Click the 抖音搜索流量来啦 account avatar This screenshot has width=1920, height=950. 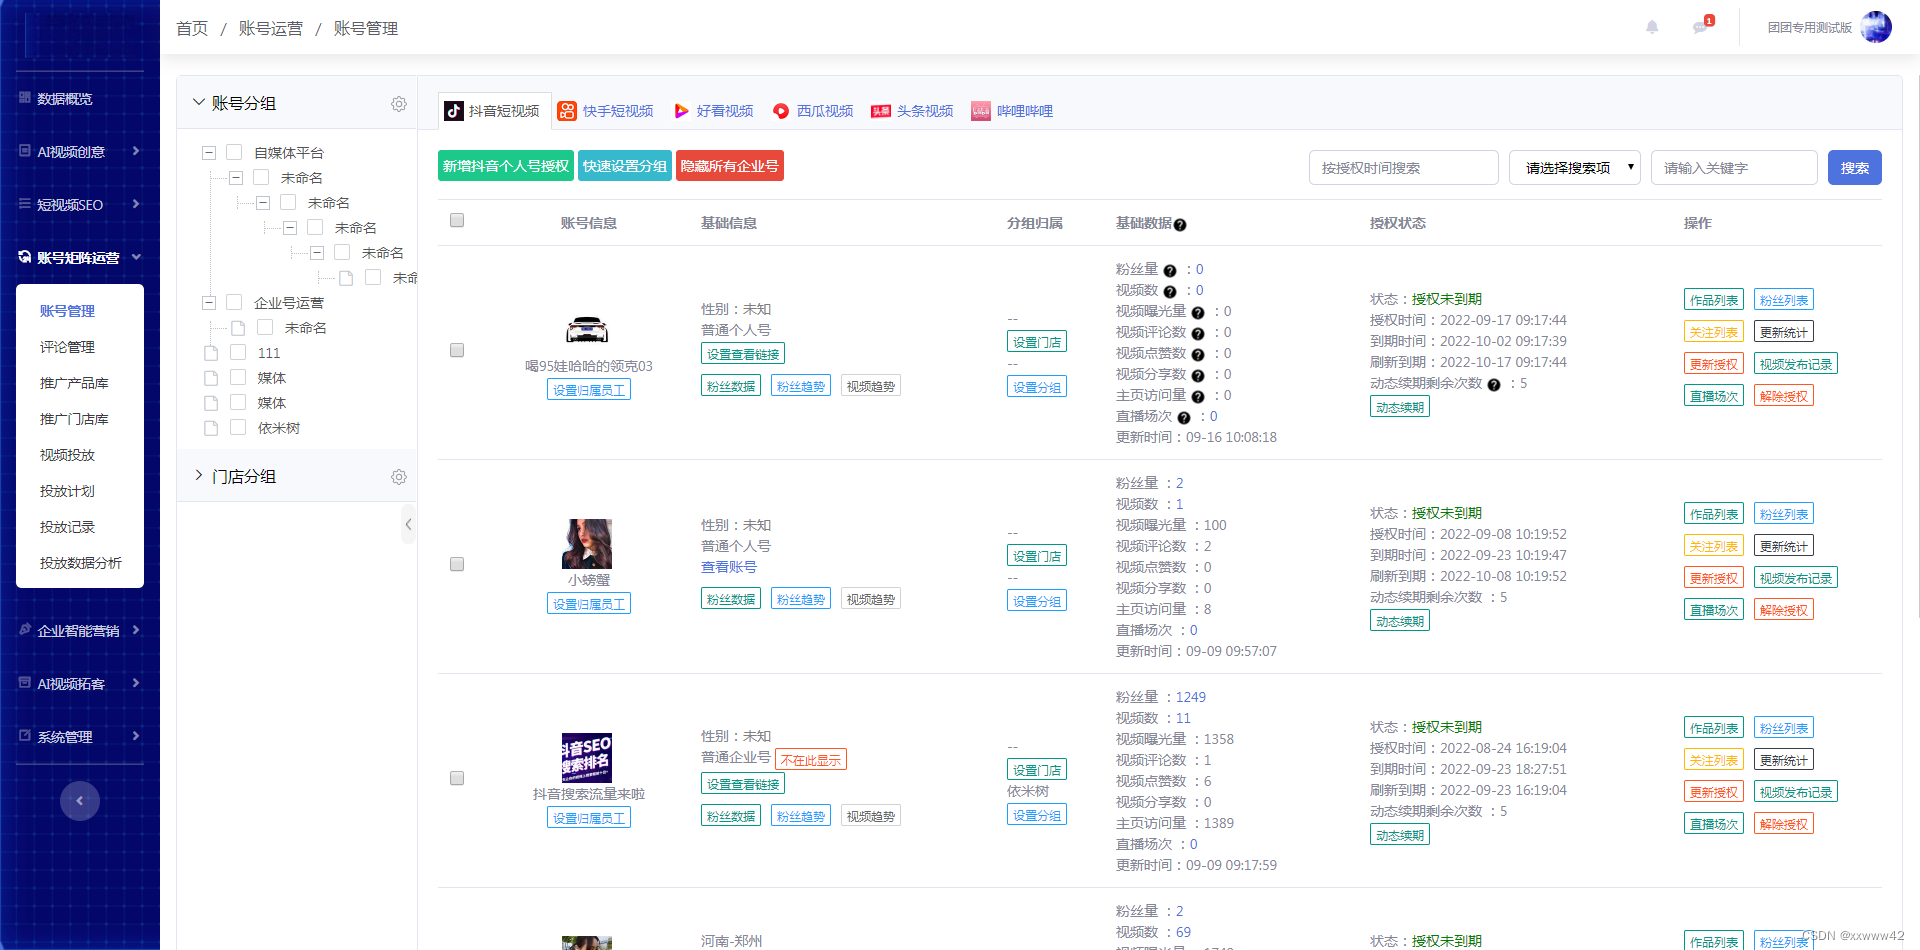tap(587, 758)
